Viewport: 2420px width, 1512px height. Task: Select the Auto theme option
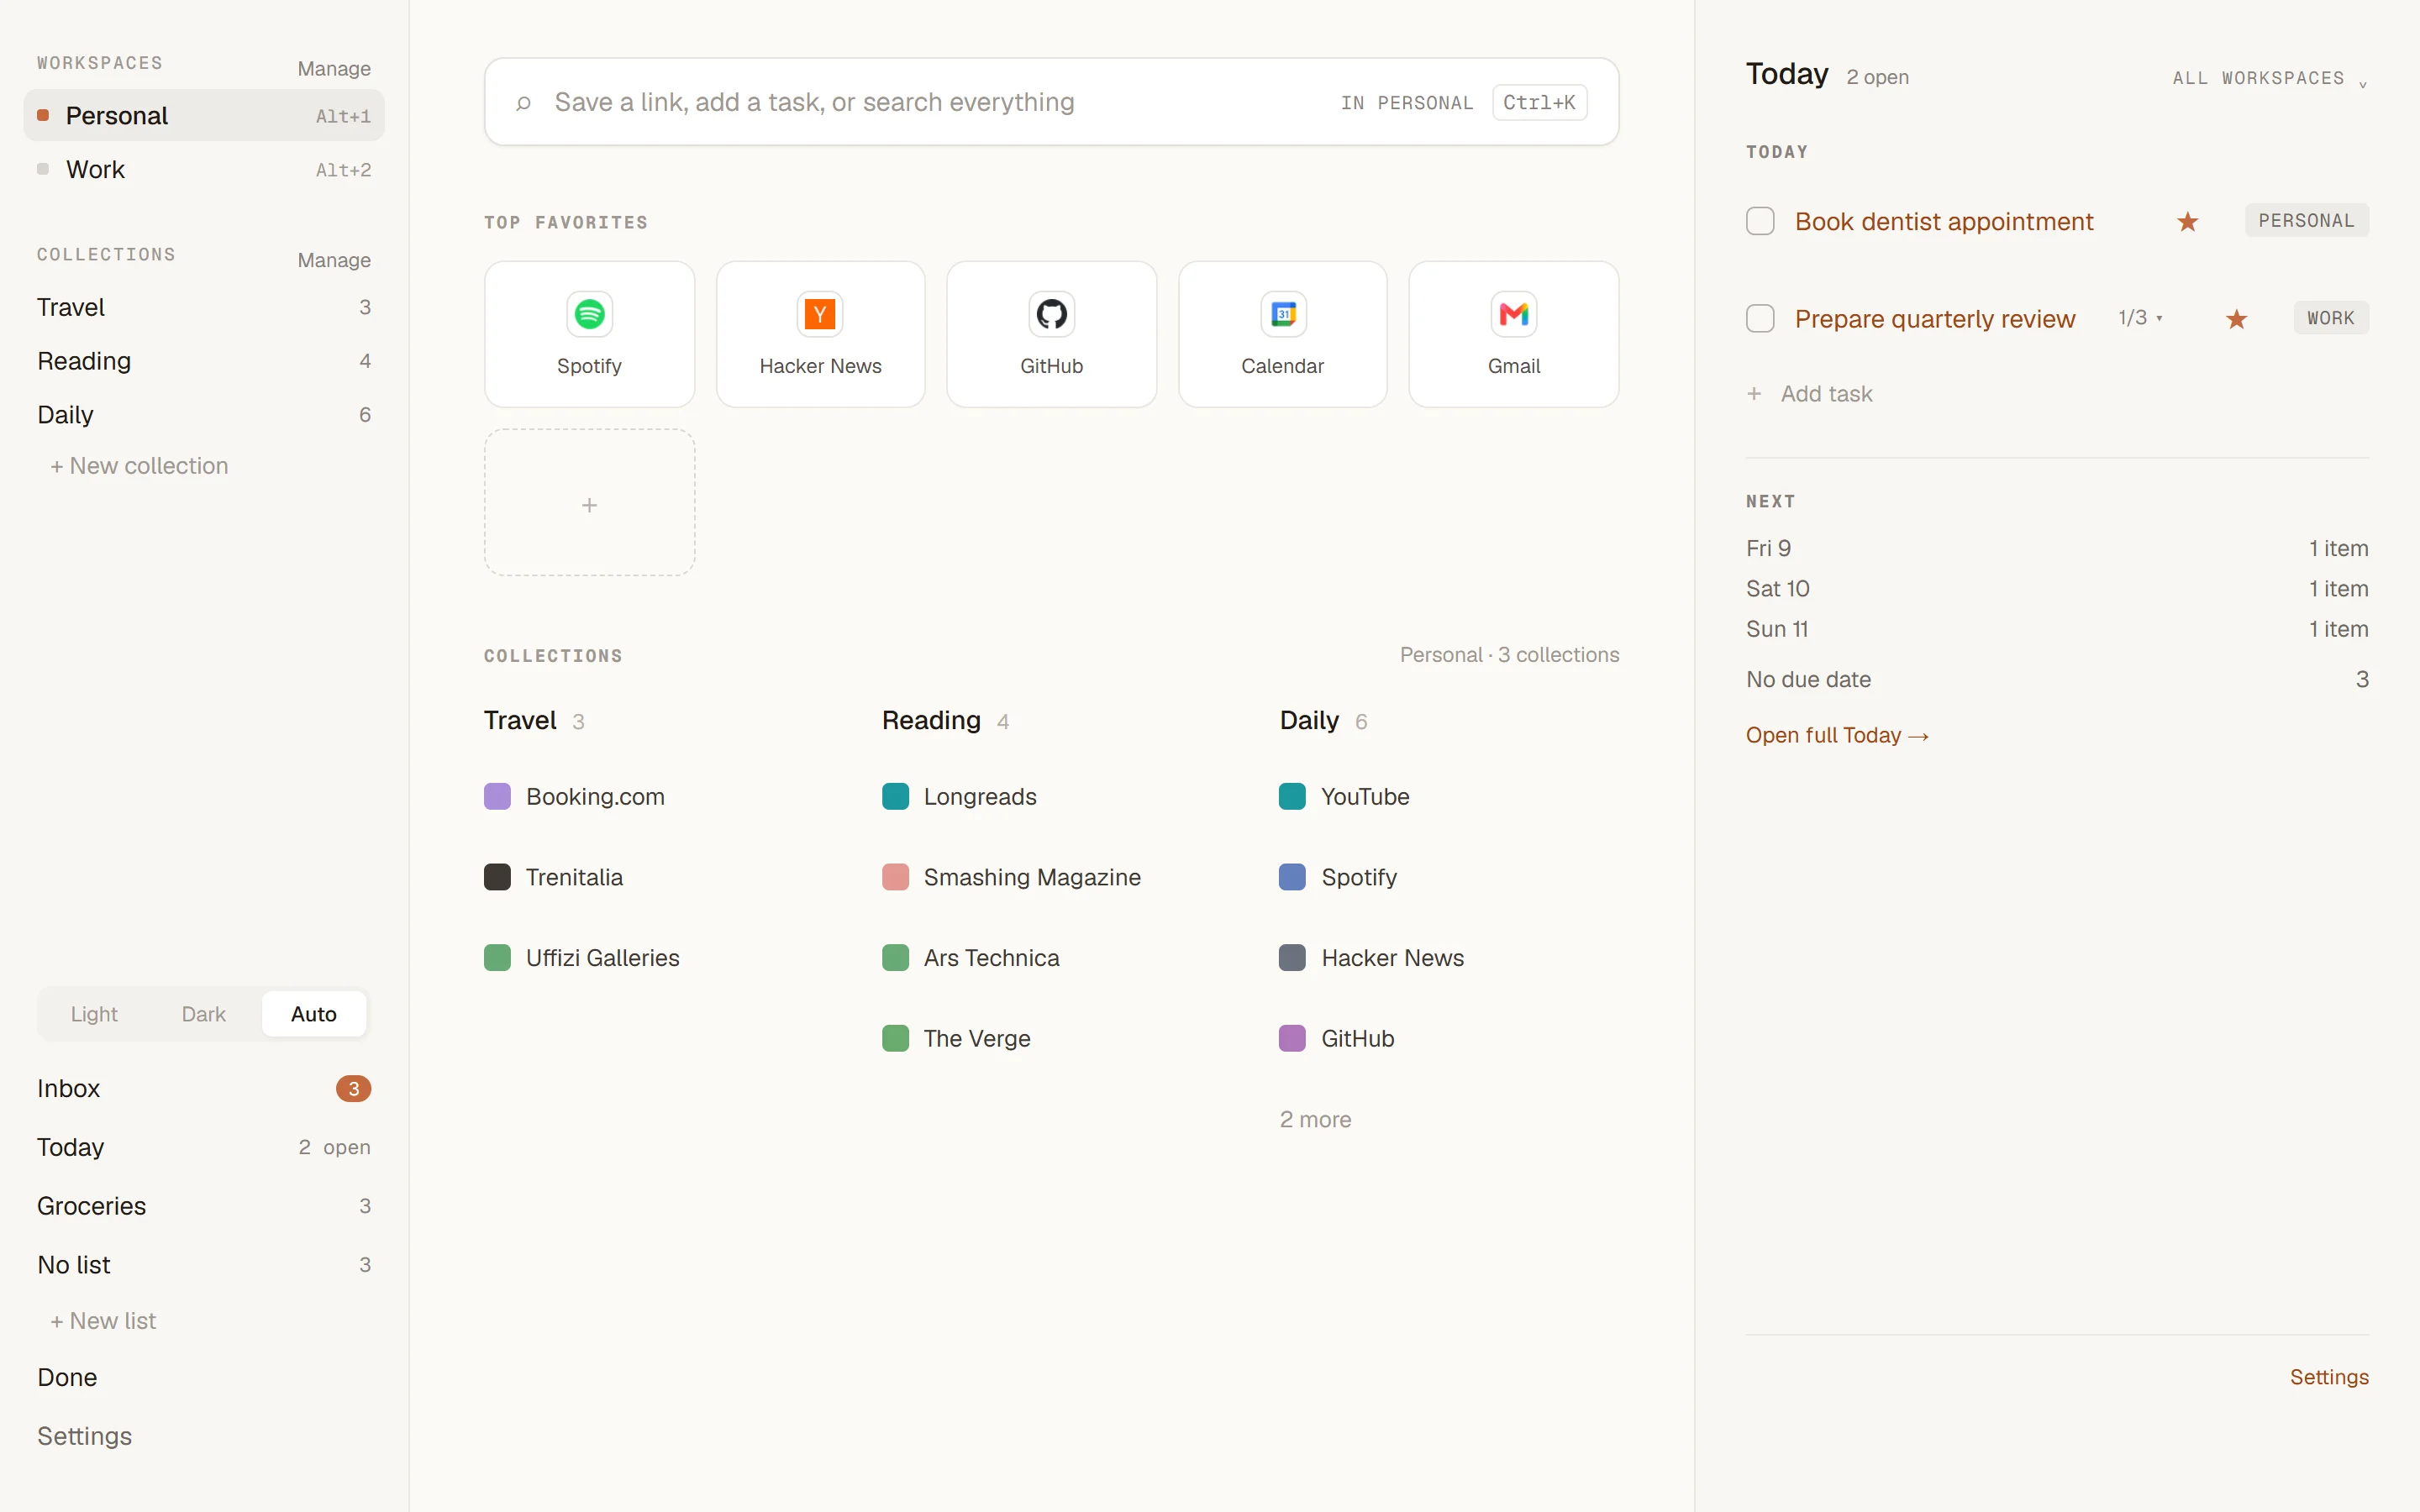pos(314,1014)
